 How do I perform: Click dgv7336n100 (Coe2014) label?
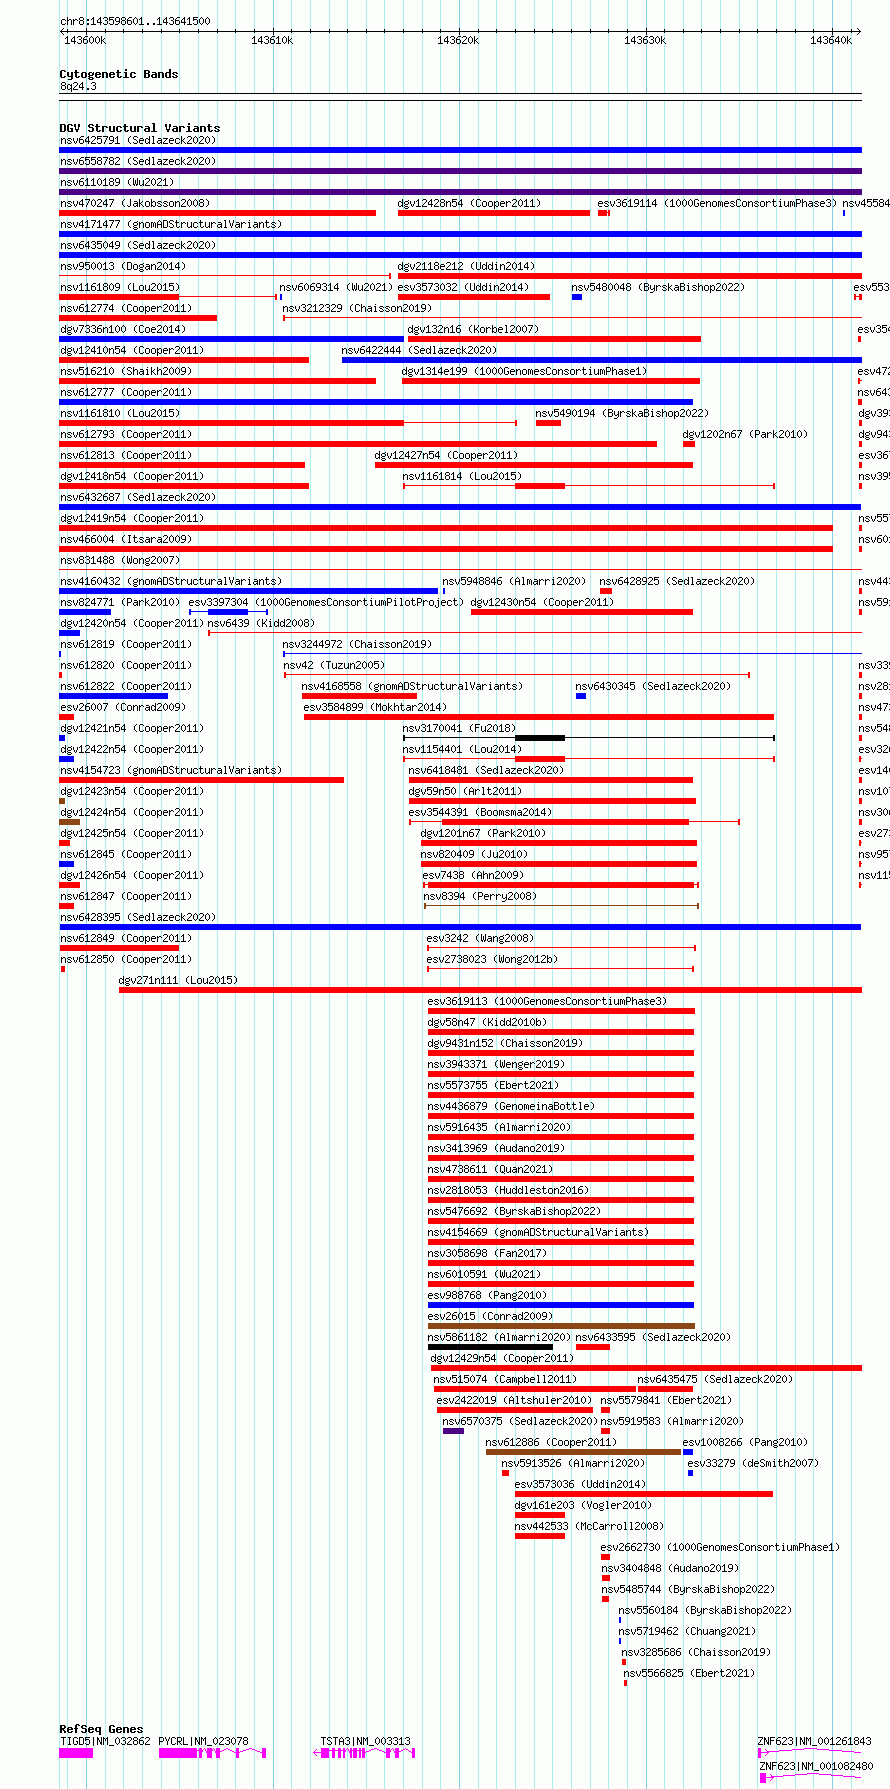click(x=123, y=329)
